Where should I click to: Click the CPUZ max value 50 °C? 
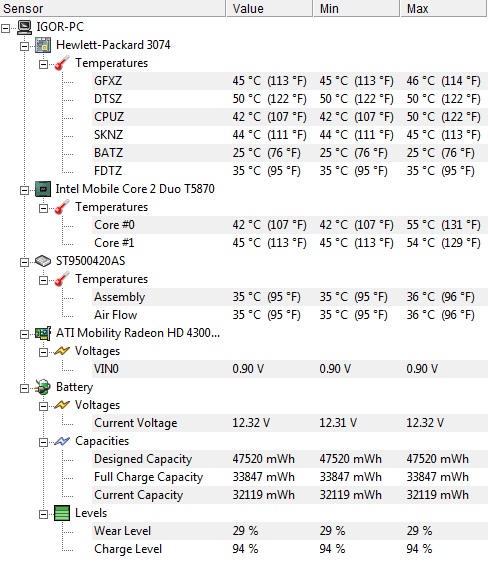point(443,117)
